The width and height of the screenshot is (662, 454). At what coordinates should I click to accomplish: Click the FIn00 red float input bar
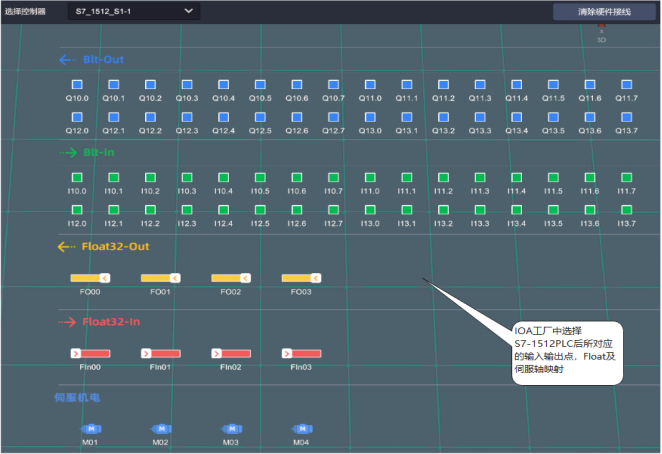click(x=90, y=353)
